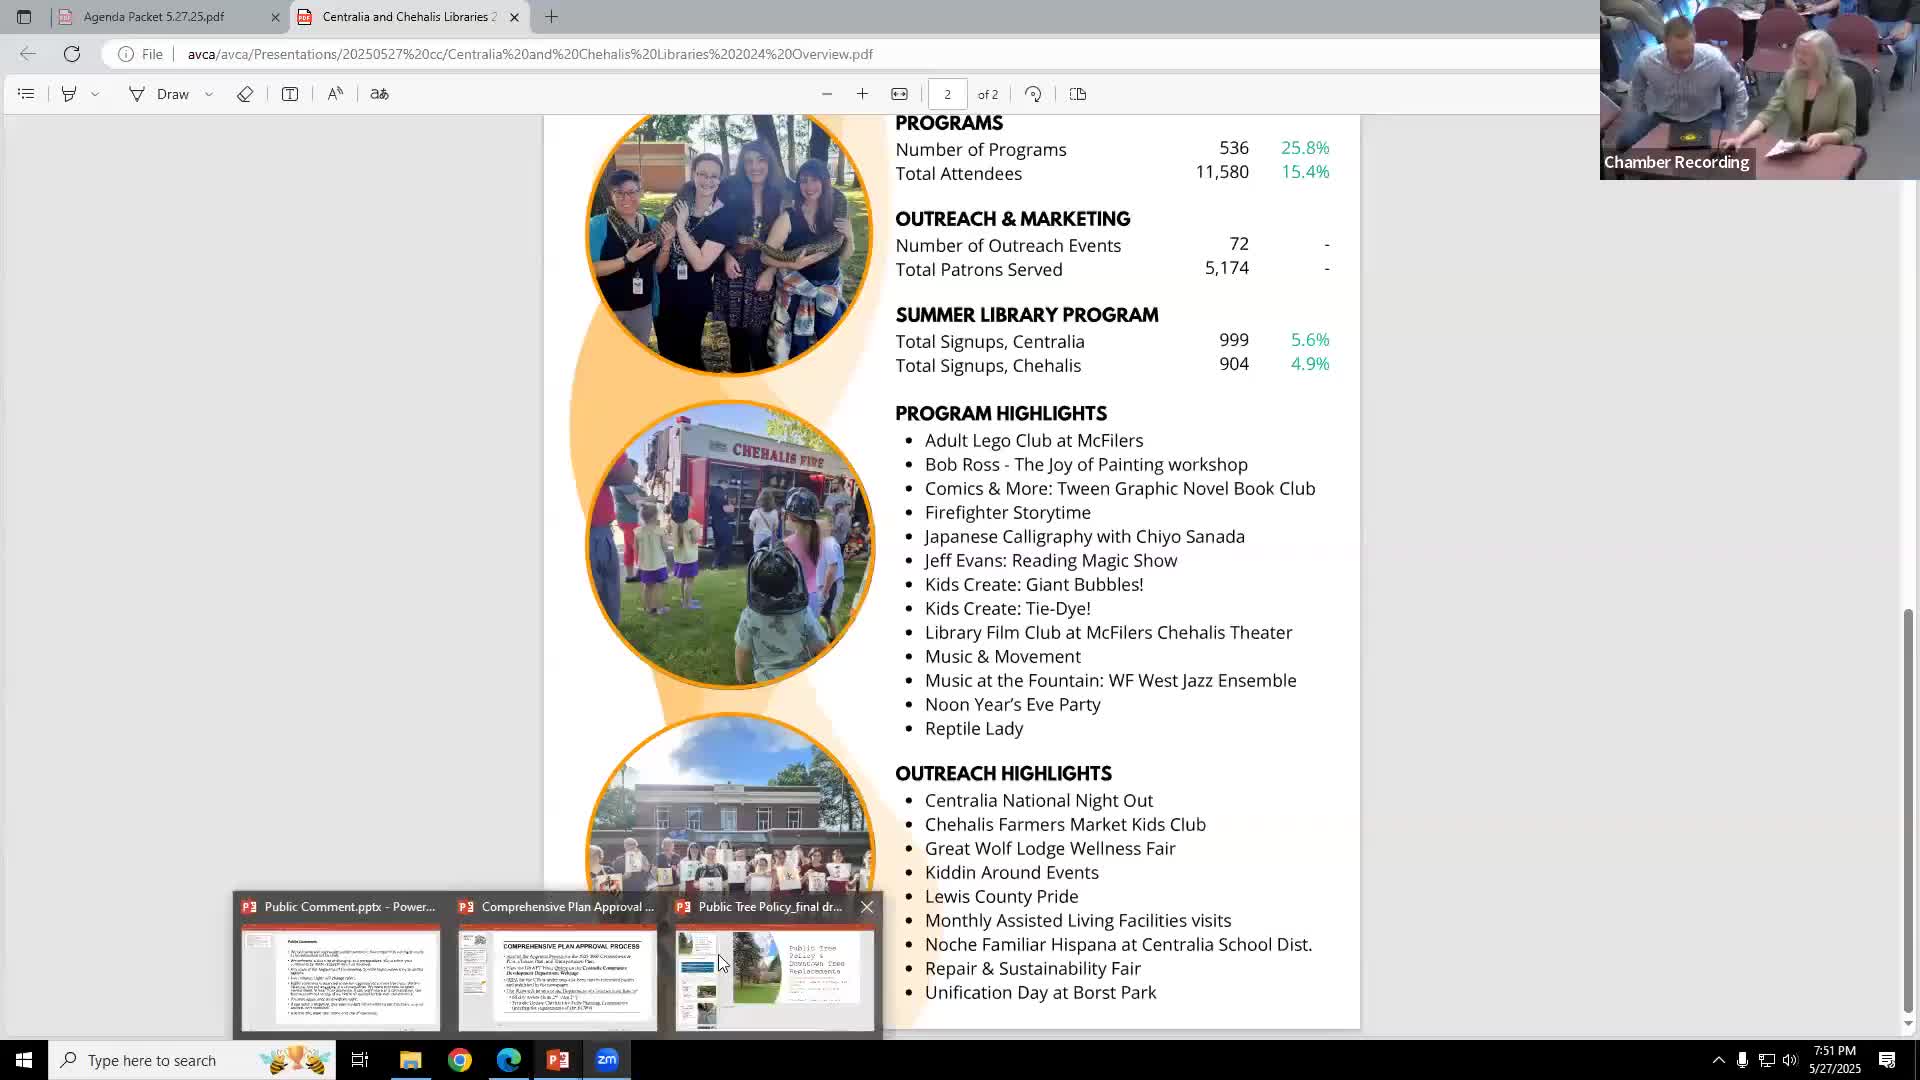Expand the Highlight color dropdown arrow

pyautogui.click(x=95, y=94)
